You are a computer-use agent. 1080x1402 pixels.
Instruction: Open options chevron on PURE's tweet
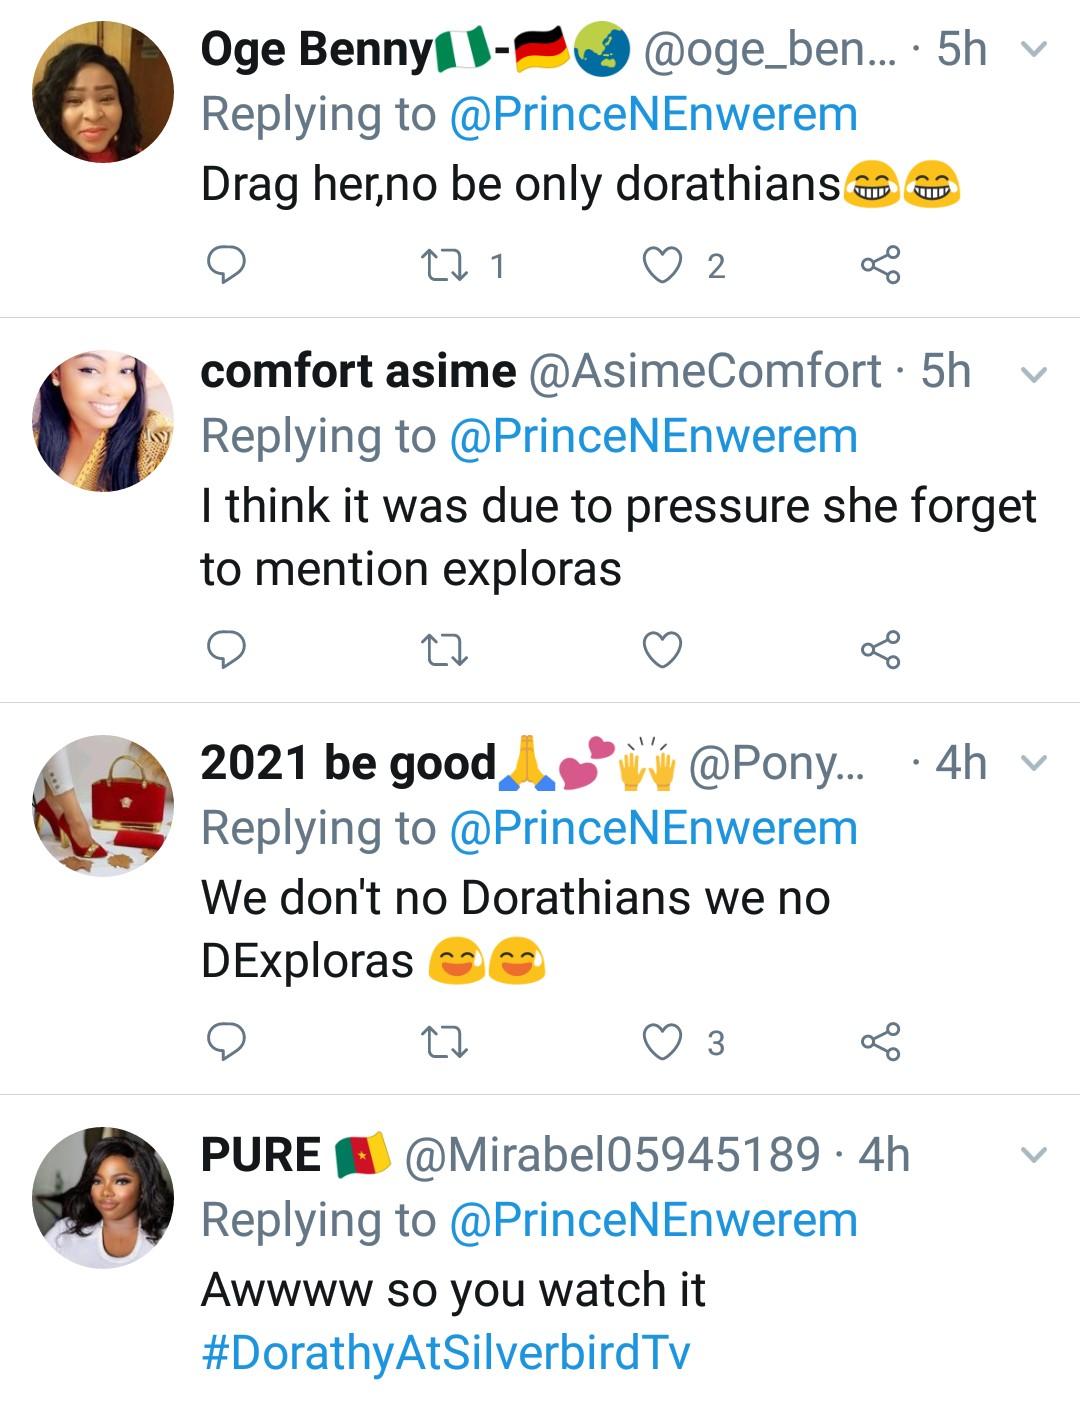(1034, 1156)
